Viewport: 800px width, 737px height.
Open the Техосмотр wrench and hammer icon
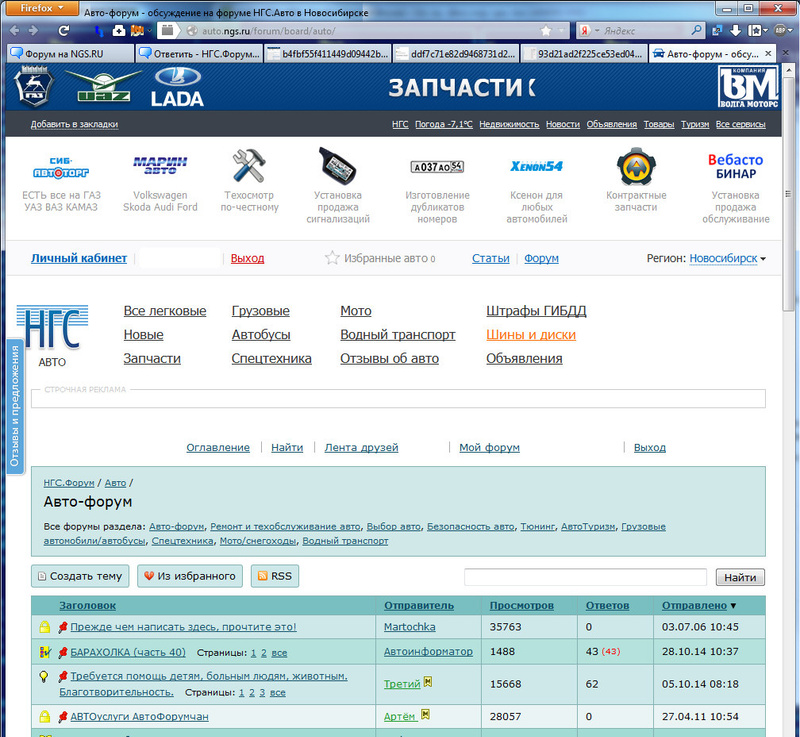[247, 165]
